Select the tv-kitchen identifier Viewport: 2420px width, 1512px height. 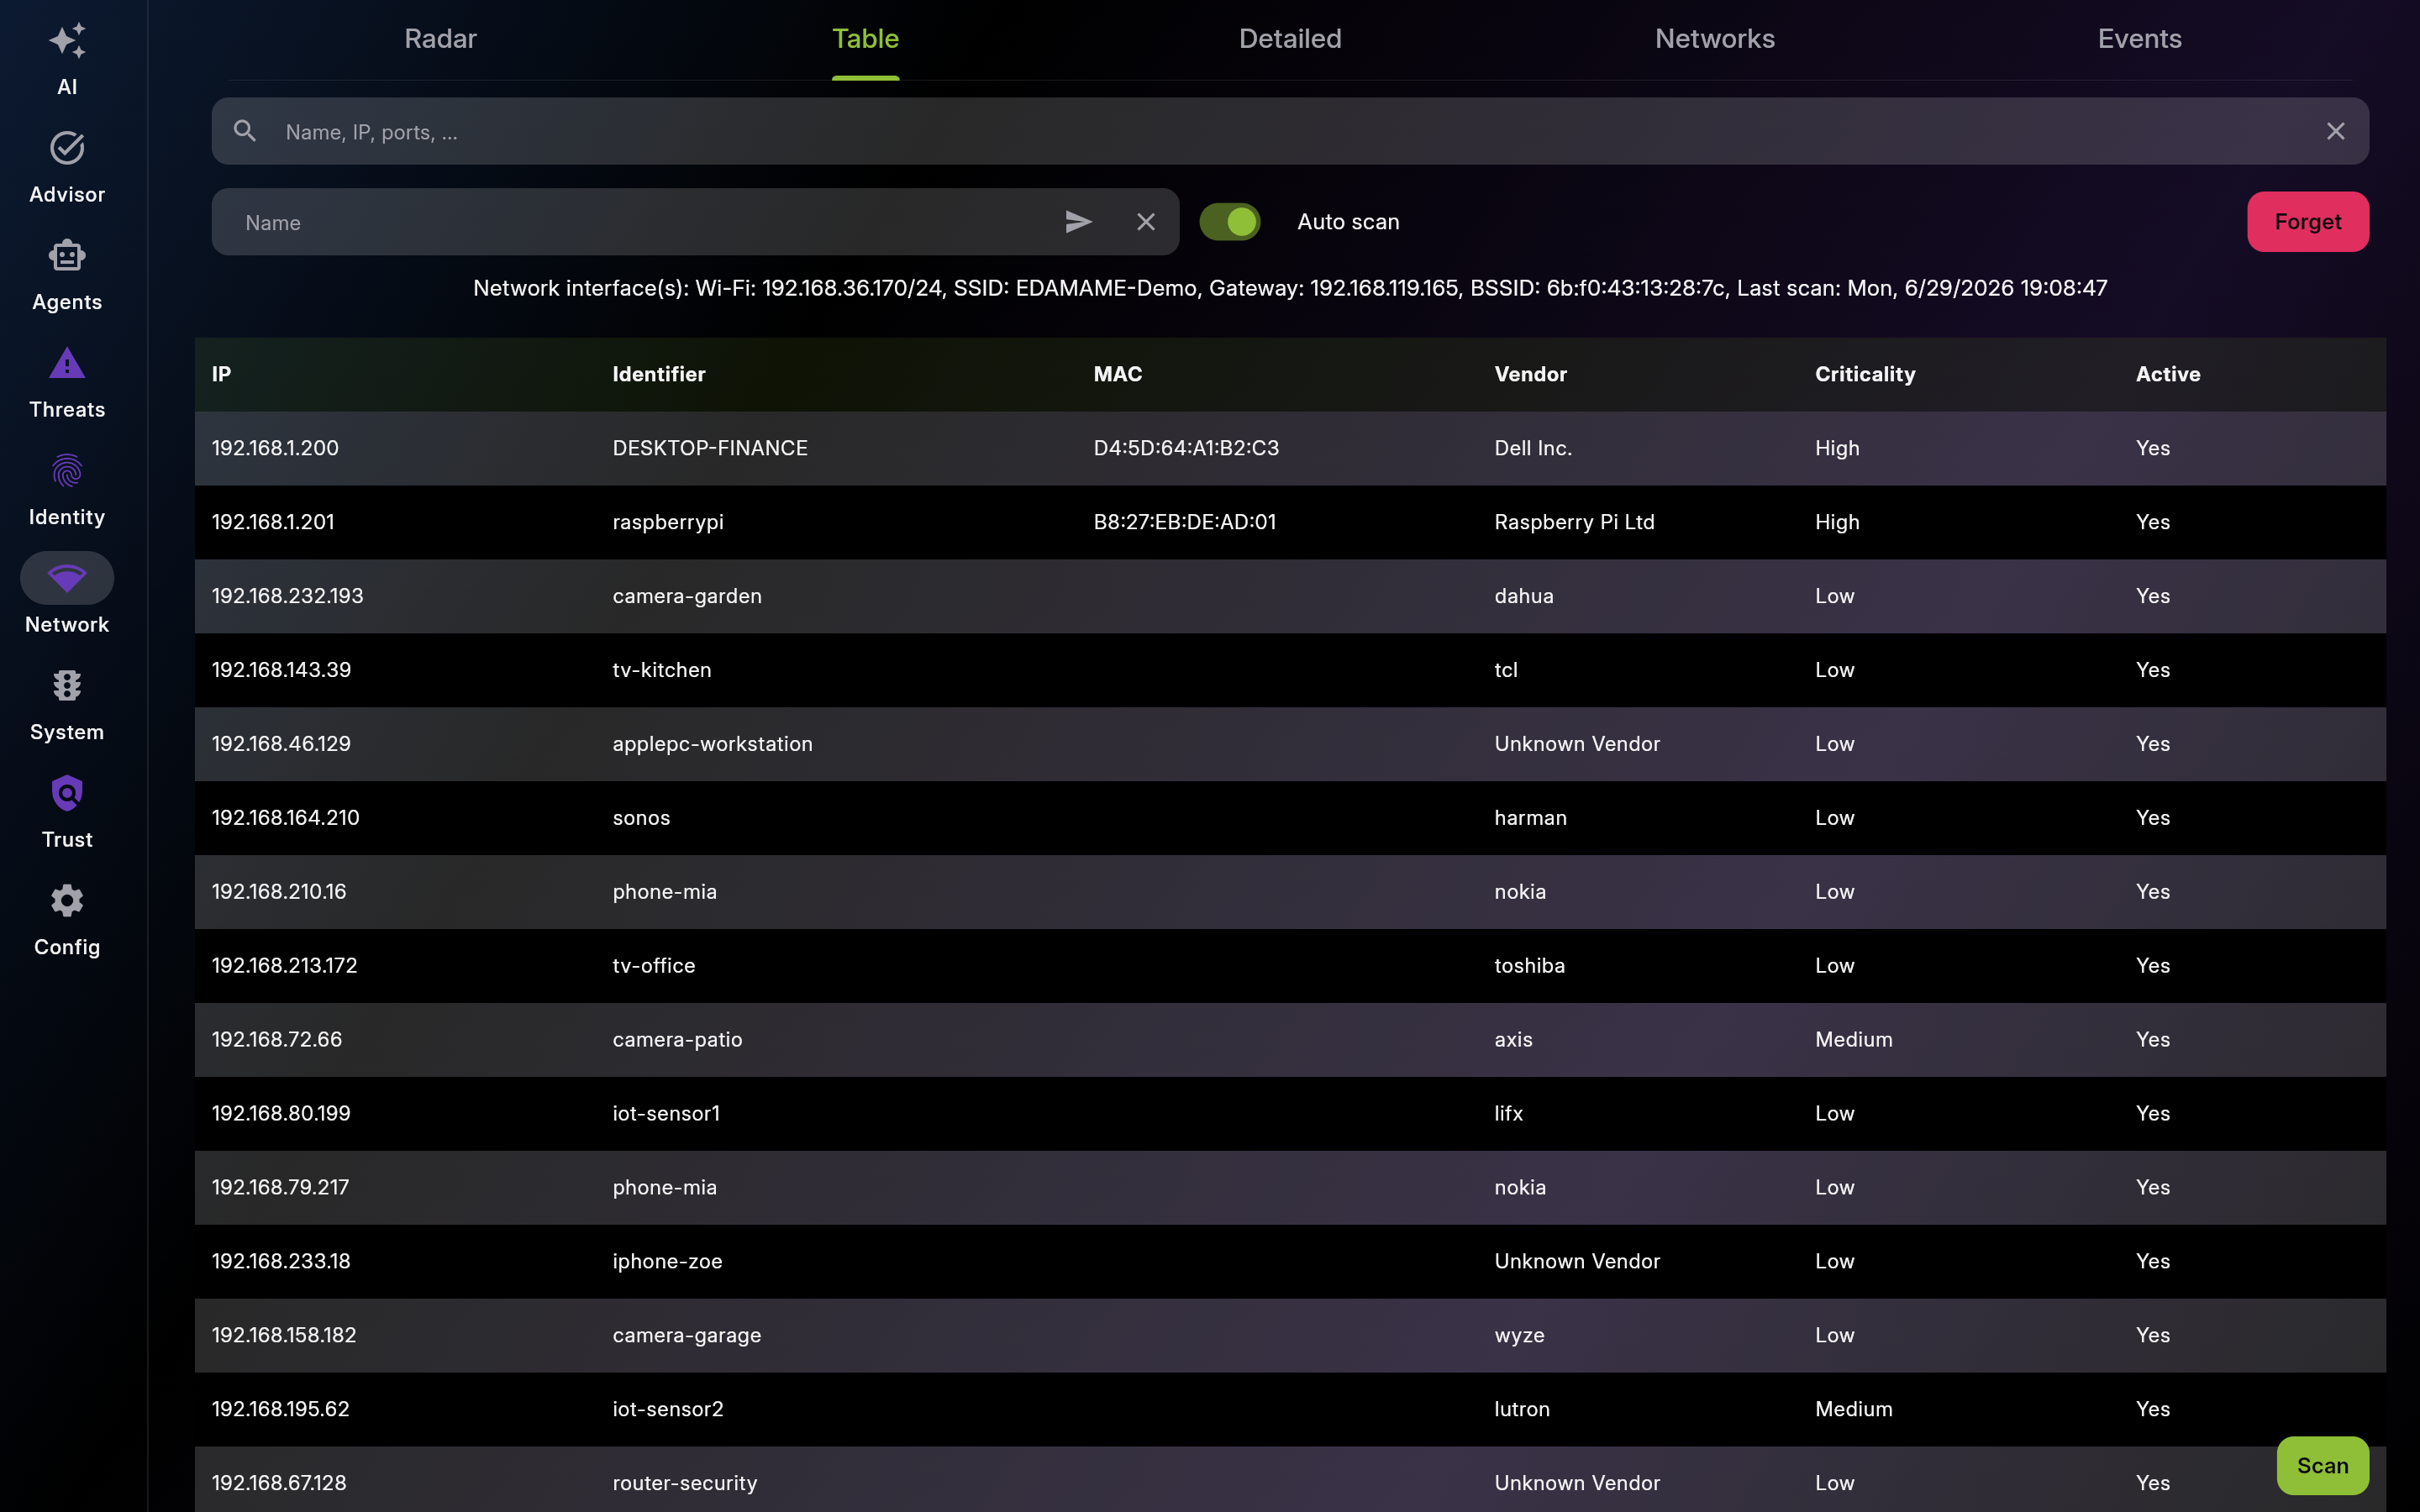pyautogui.click(x=662, y=670)
